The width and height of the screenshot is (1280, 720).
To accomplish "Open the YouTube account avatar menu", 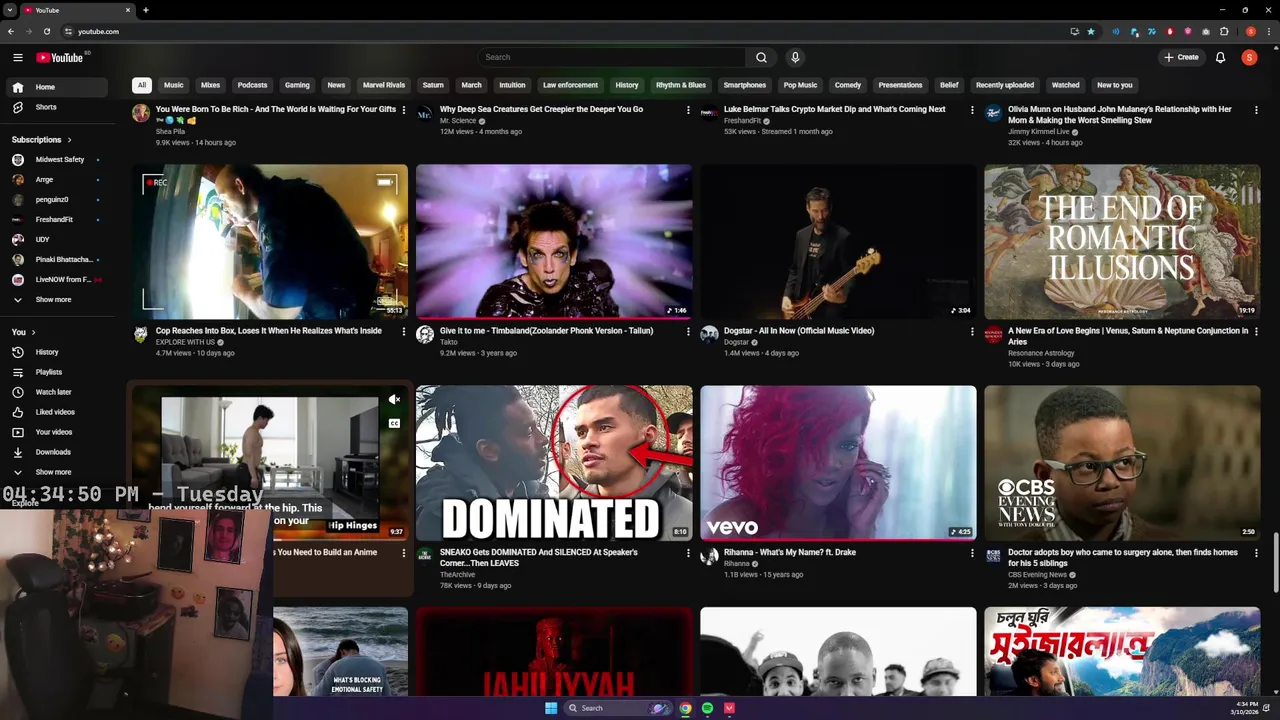I will coord(1249,57).
